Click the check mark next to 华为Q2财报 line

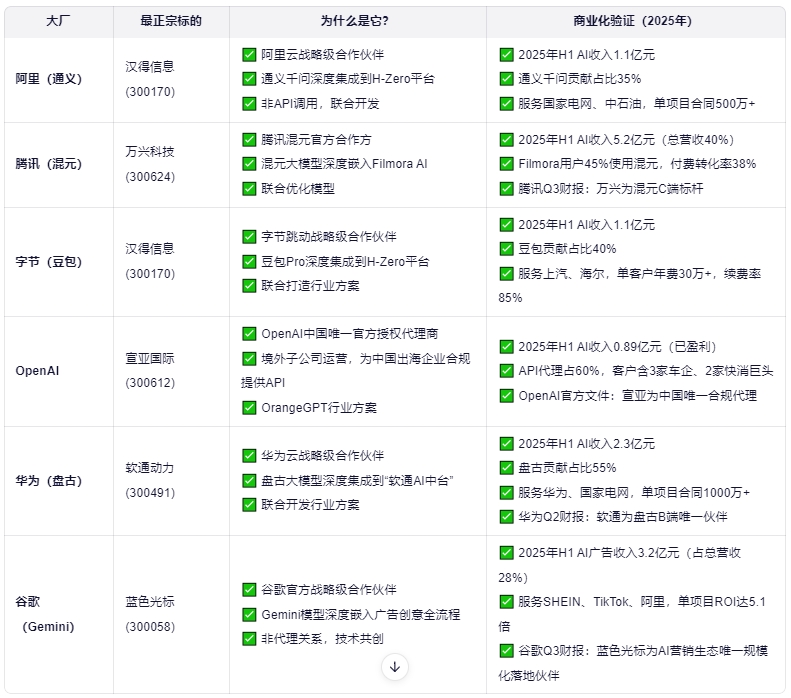click(x=506, y=516)
